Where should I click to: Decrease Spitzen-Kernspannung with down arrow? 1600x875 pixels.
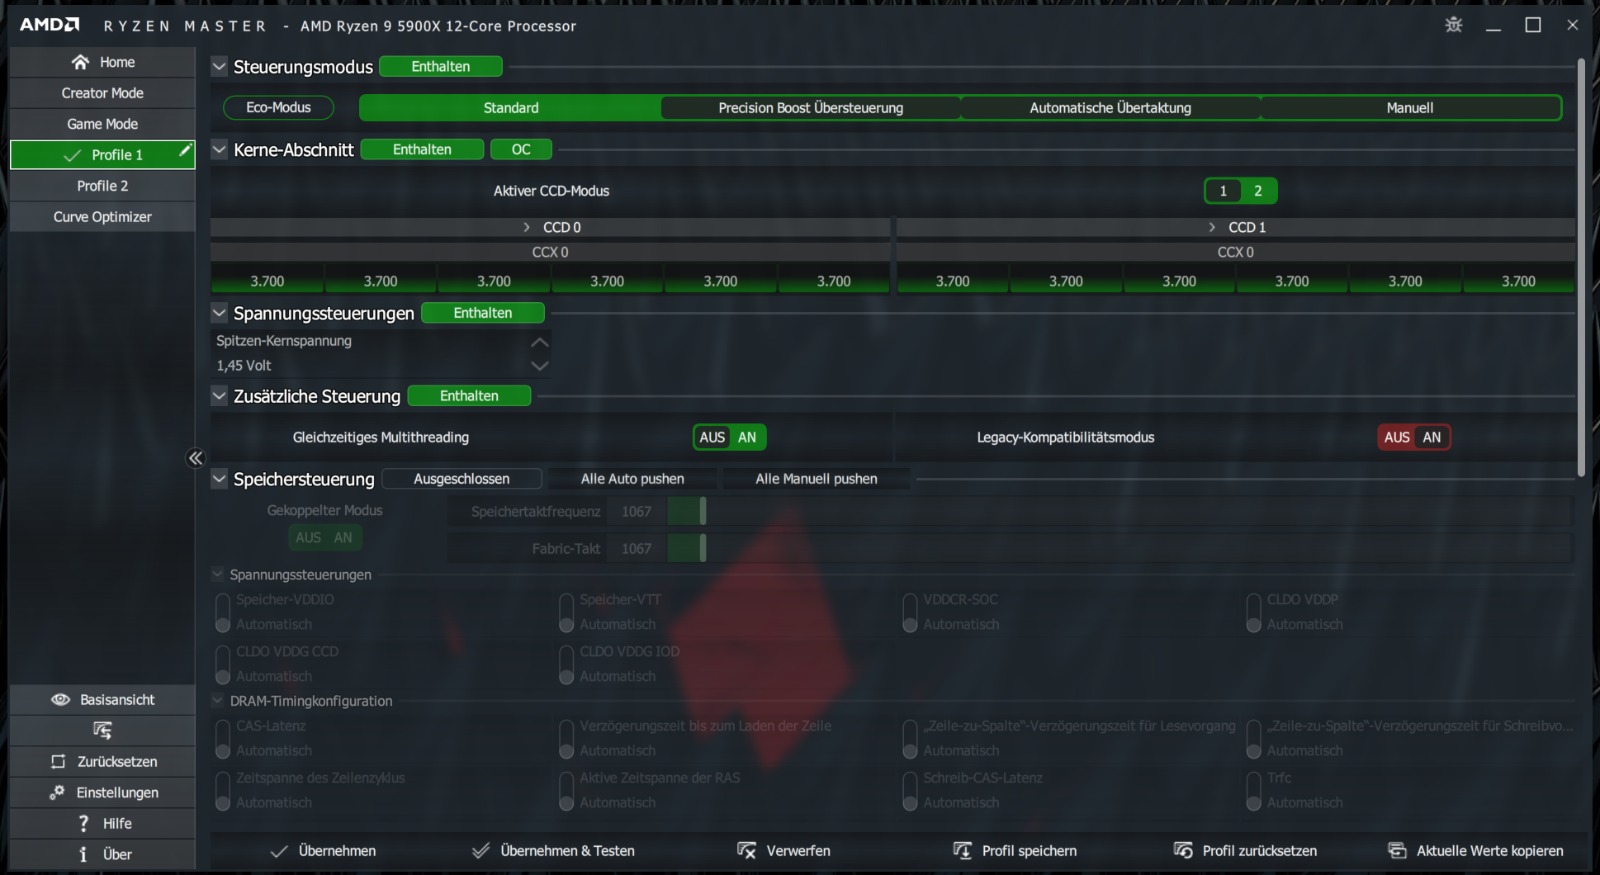coord(540,366)
